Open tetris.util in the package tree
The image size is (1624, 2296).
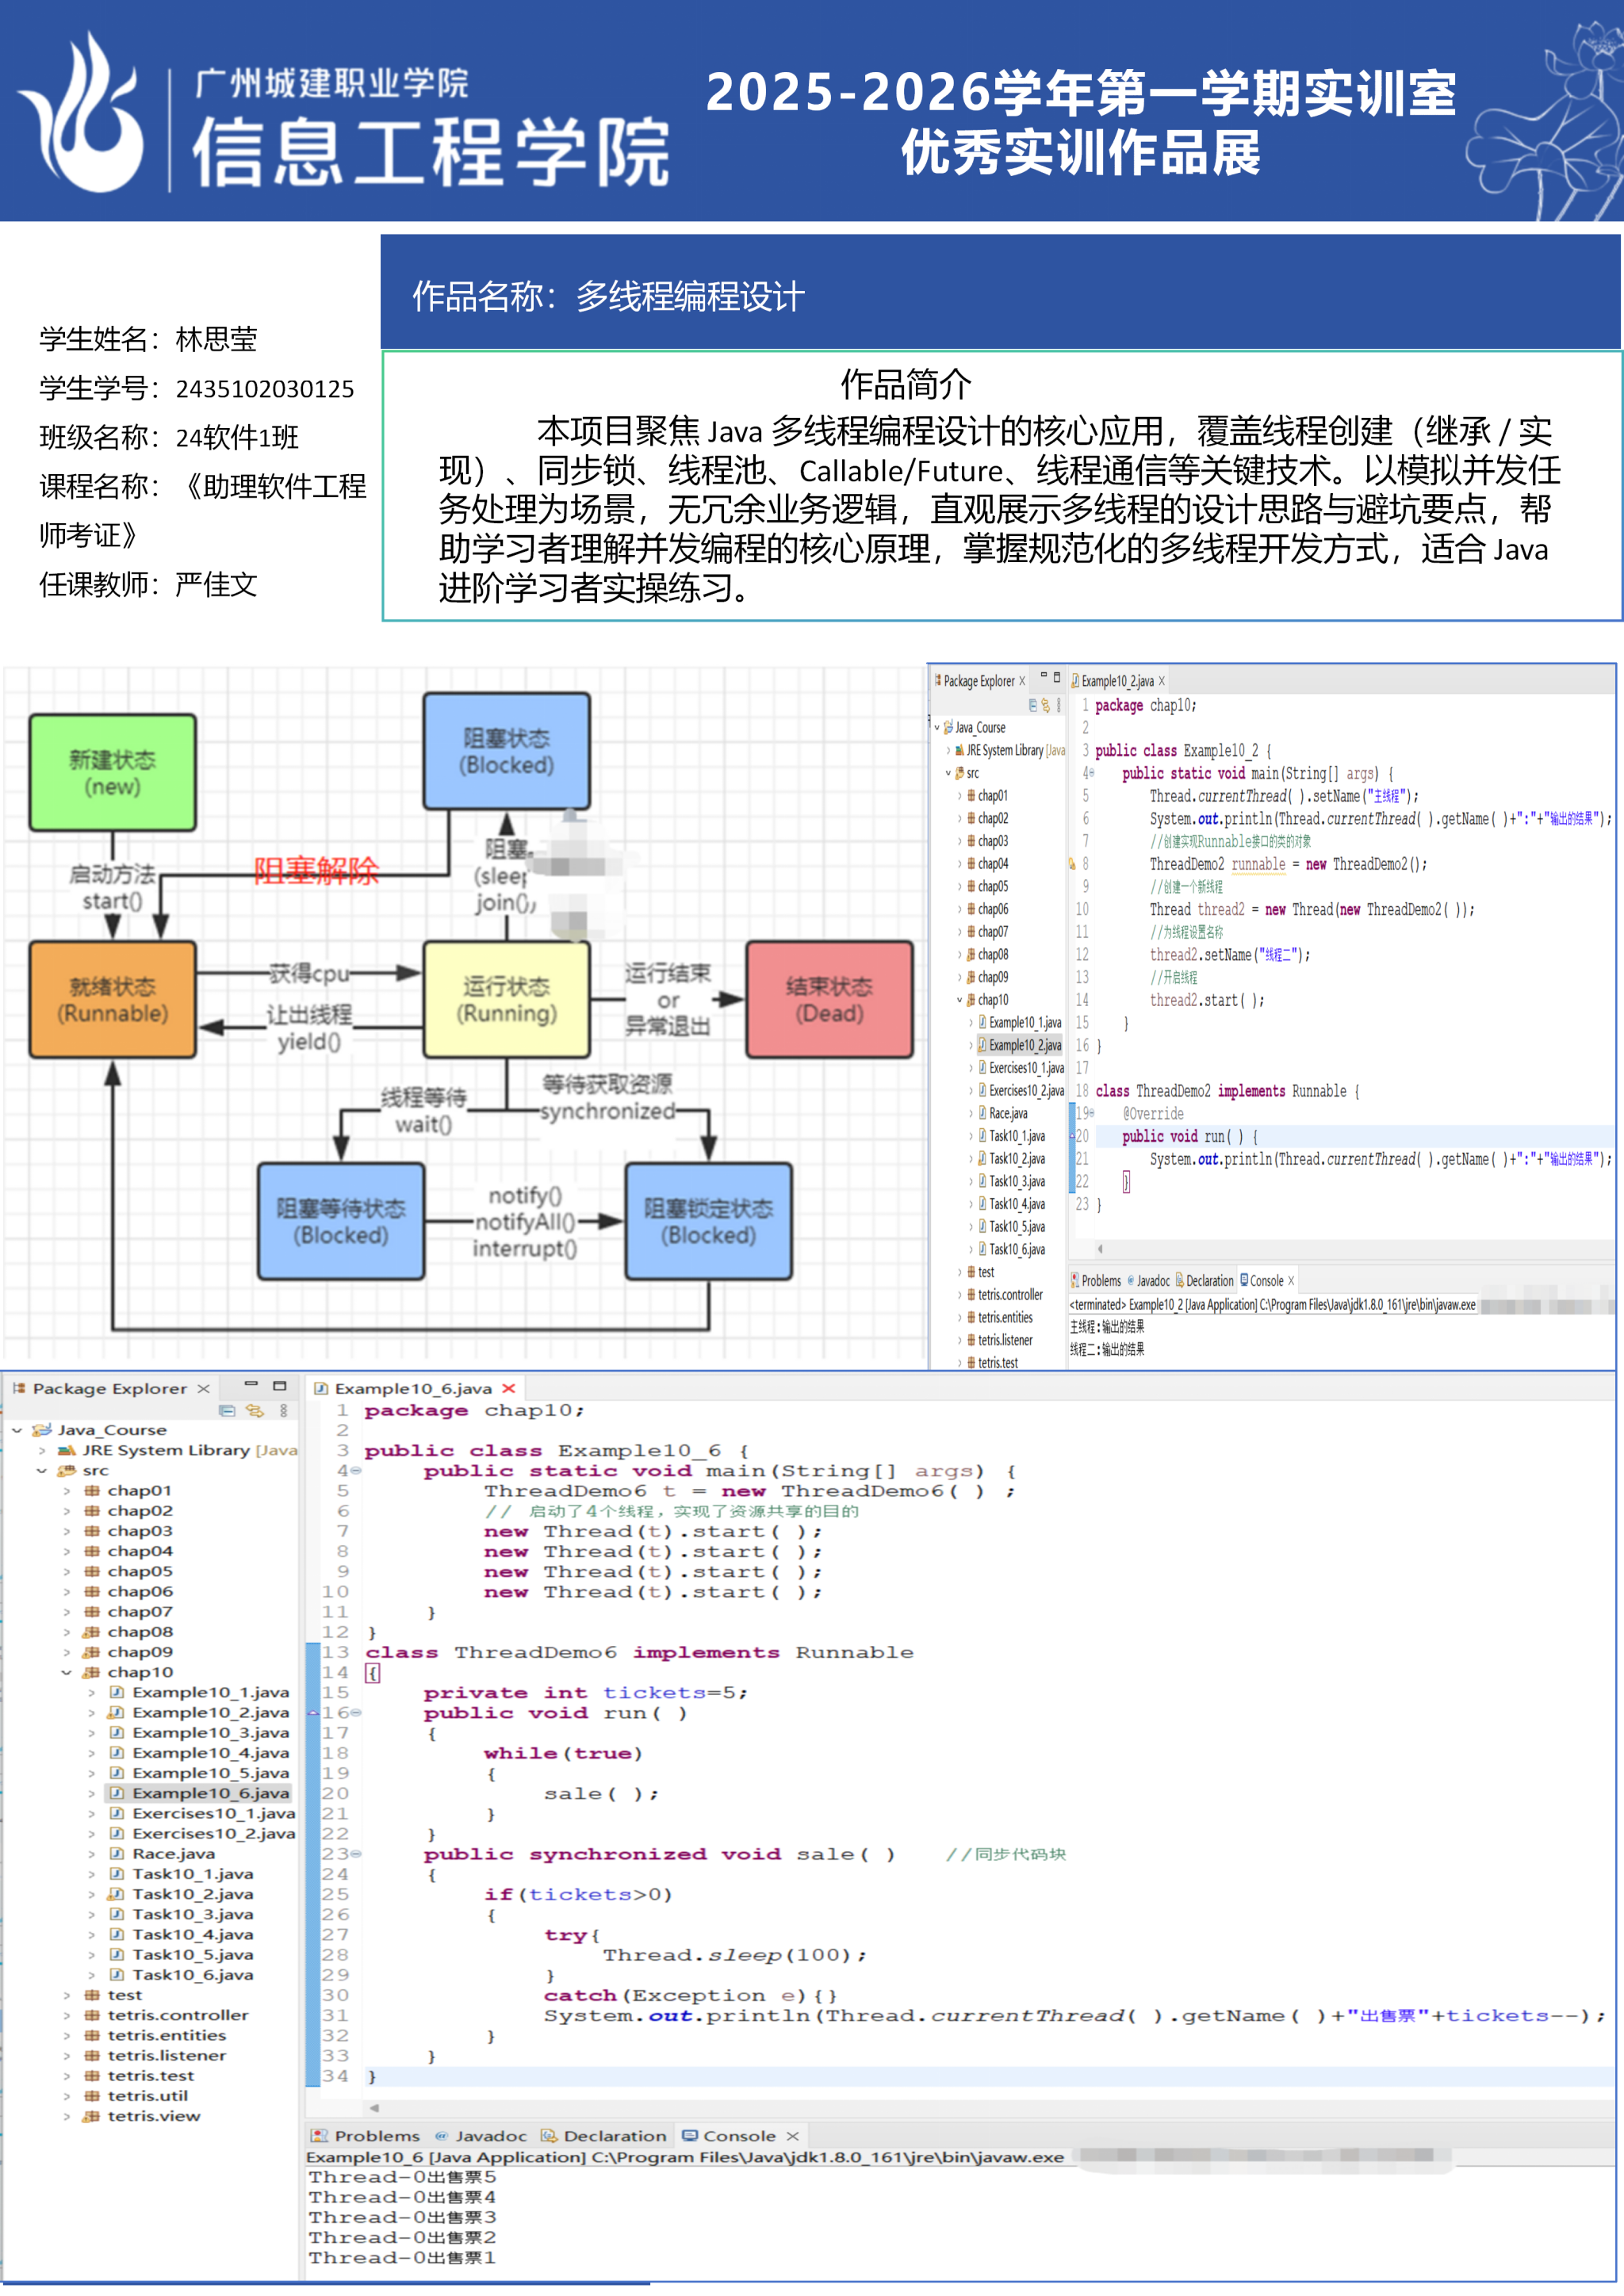click(x=147, y=2096)
